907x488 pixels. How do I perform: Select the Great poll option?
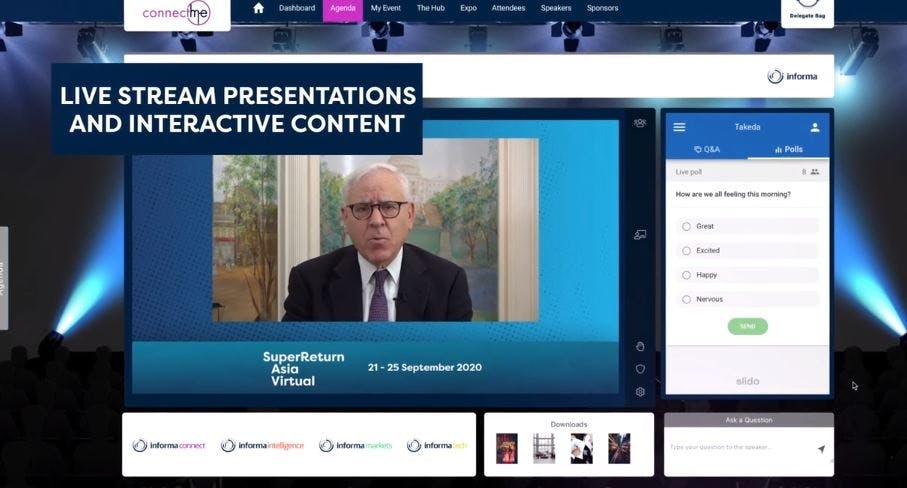pyautogui.click(x=687, y=226)
